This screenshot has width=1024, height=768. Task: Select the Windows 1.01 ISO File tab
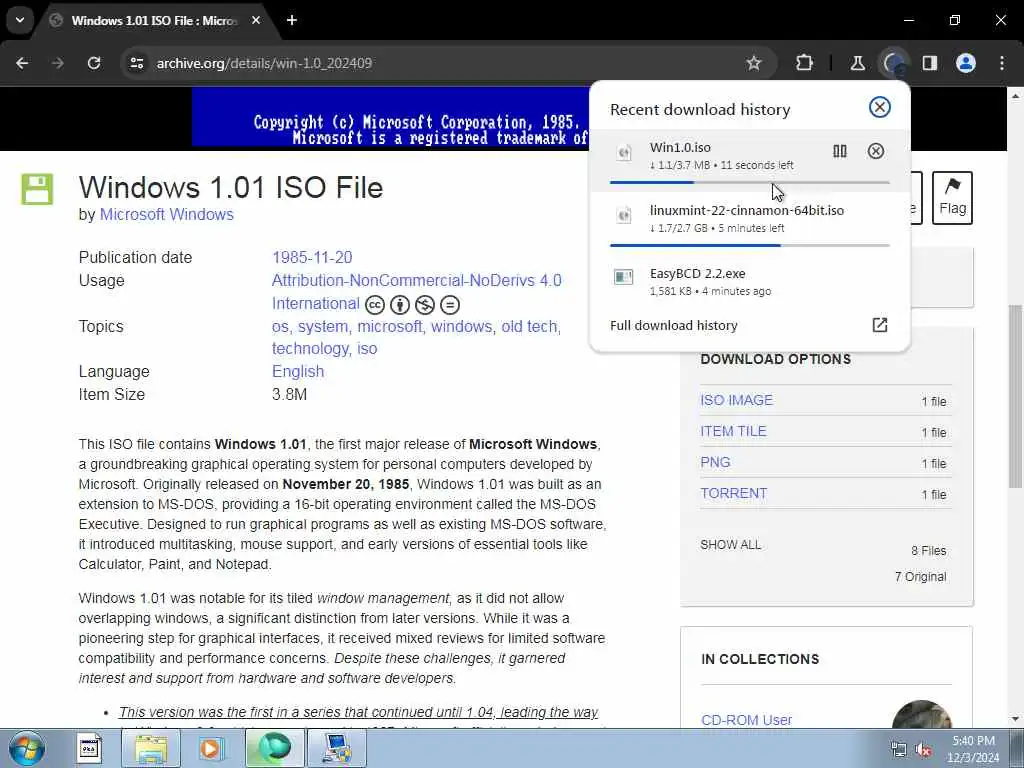click(x=153, y=21)
